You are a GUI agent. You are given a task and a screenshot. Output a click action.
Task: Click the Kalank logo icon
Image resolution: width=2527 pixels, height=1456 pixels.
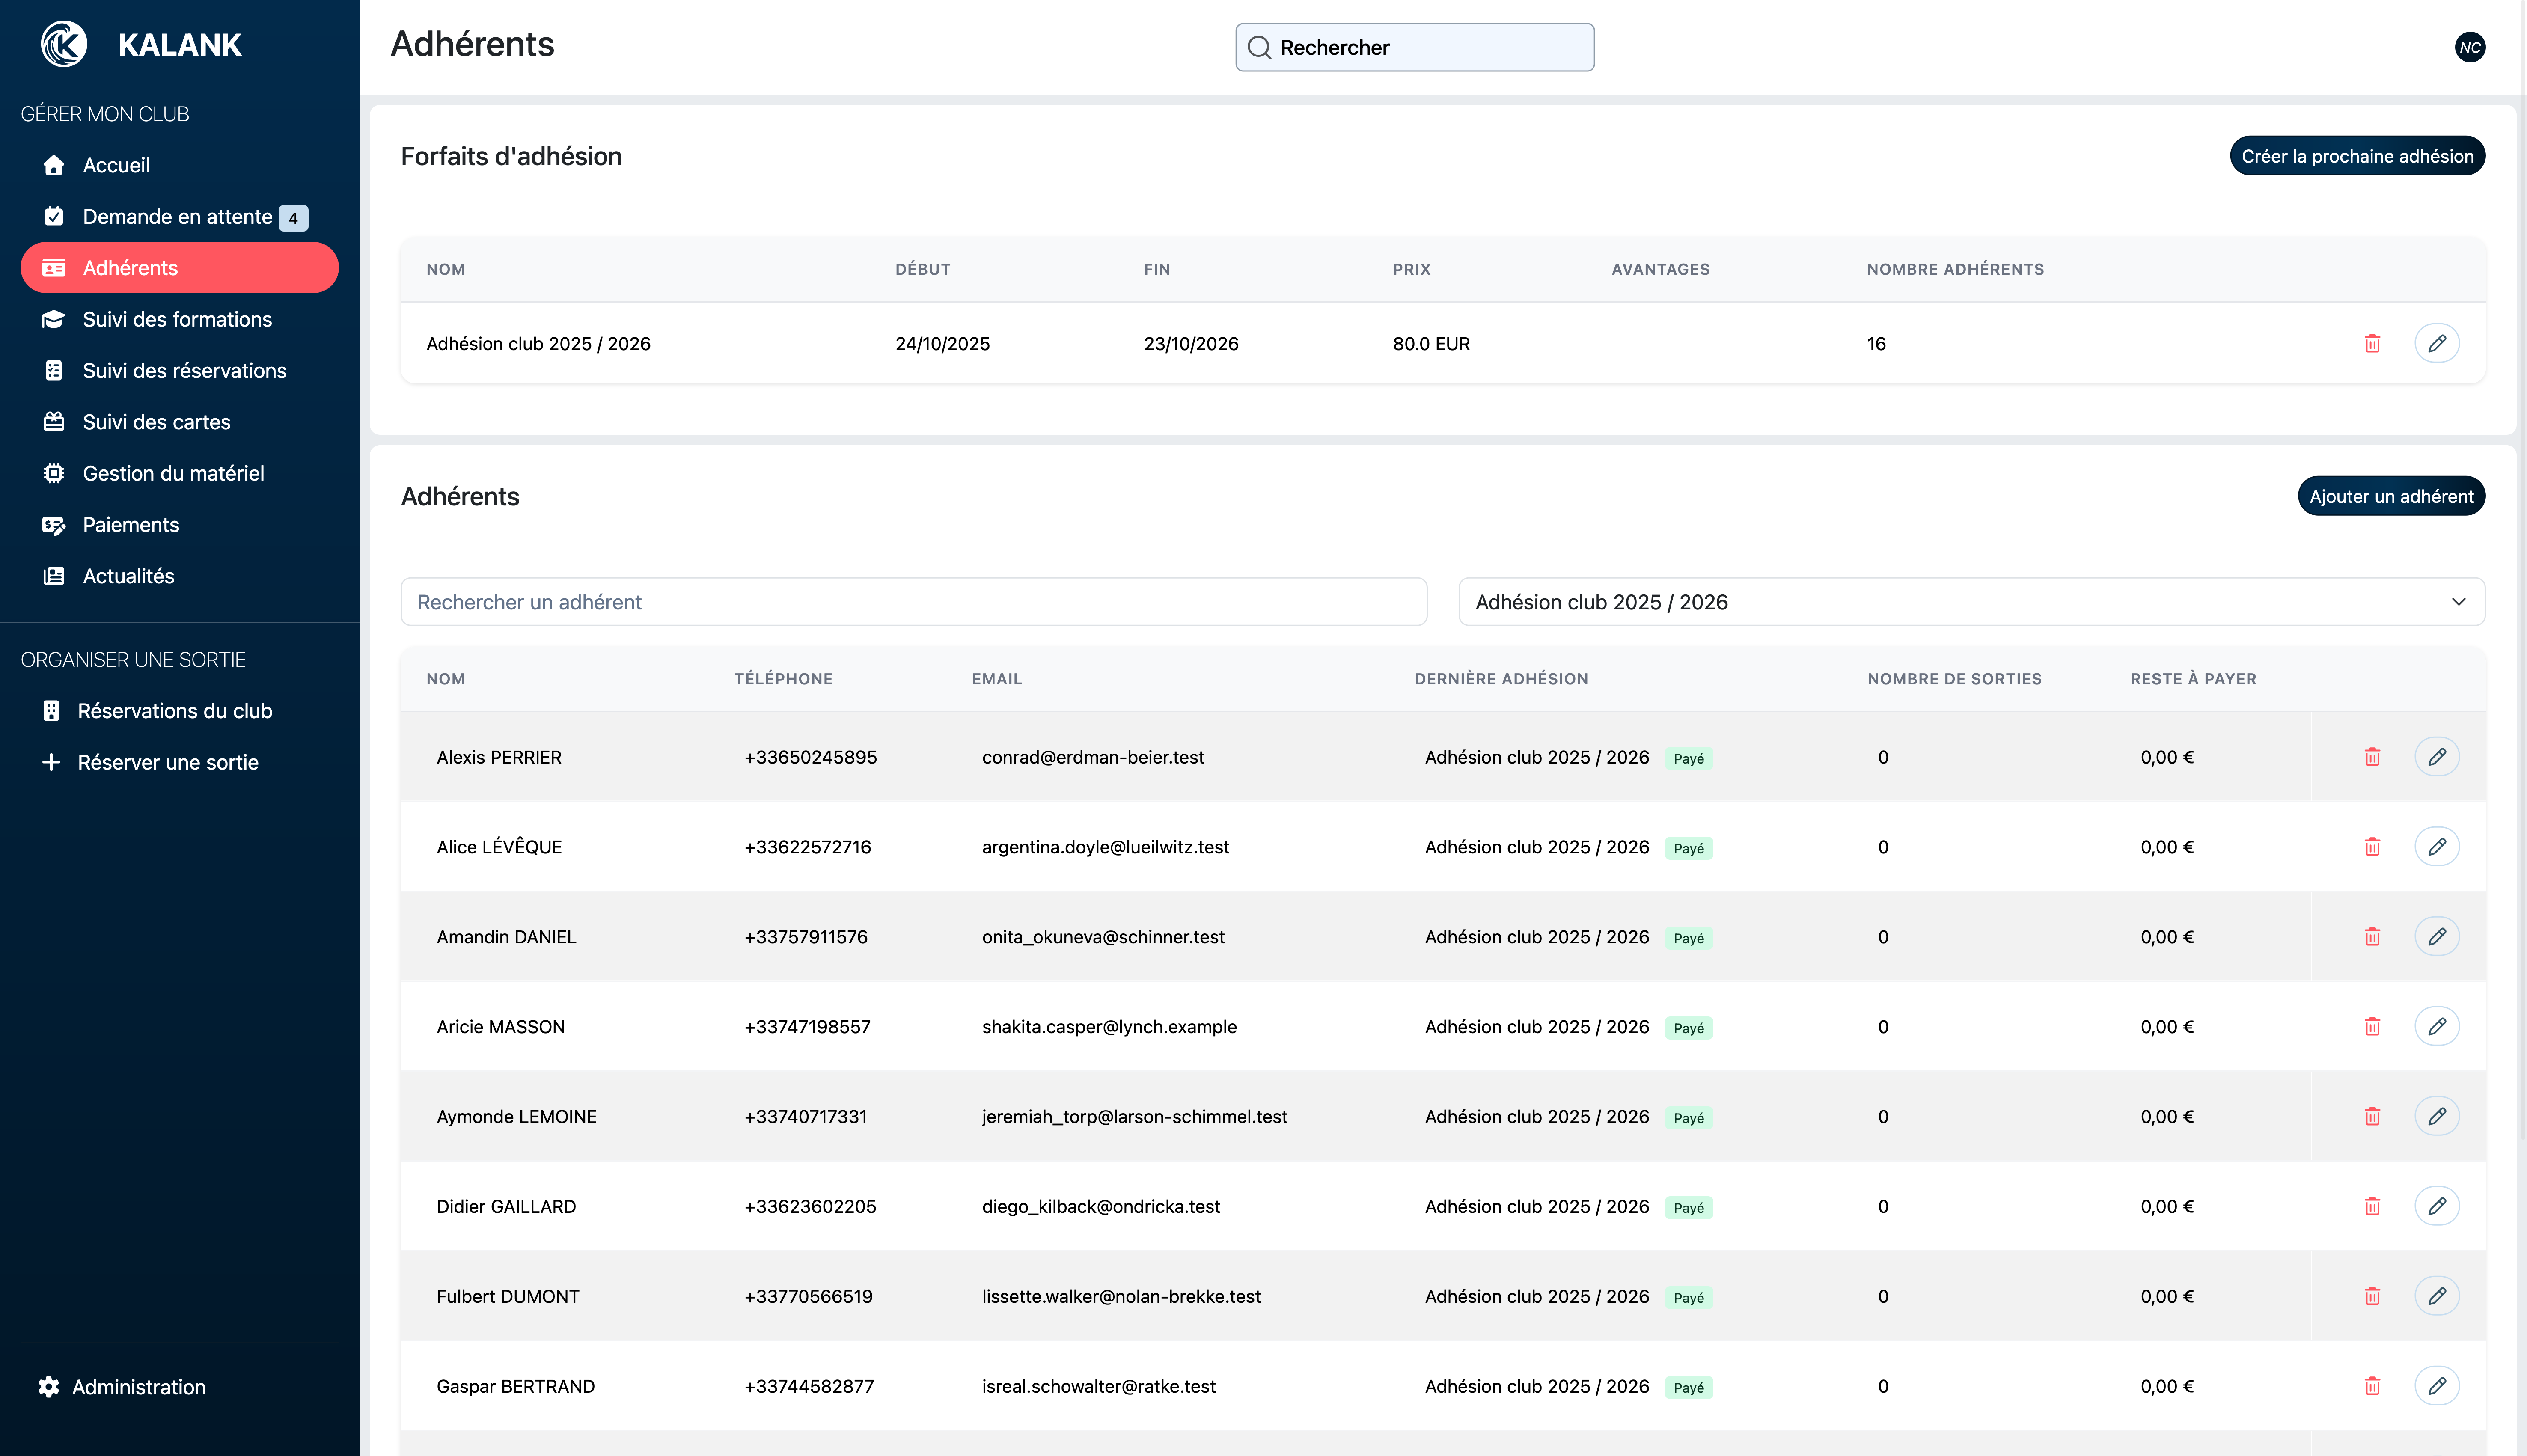(x=64, y=44)
